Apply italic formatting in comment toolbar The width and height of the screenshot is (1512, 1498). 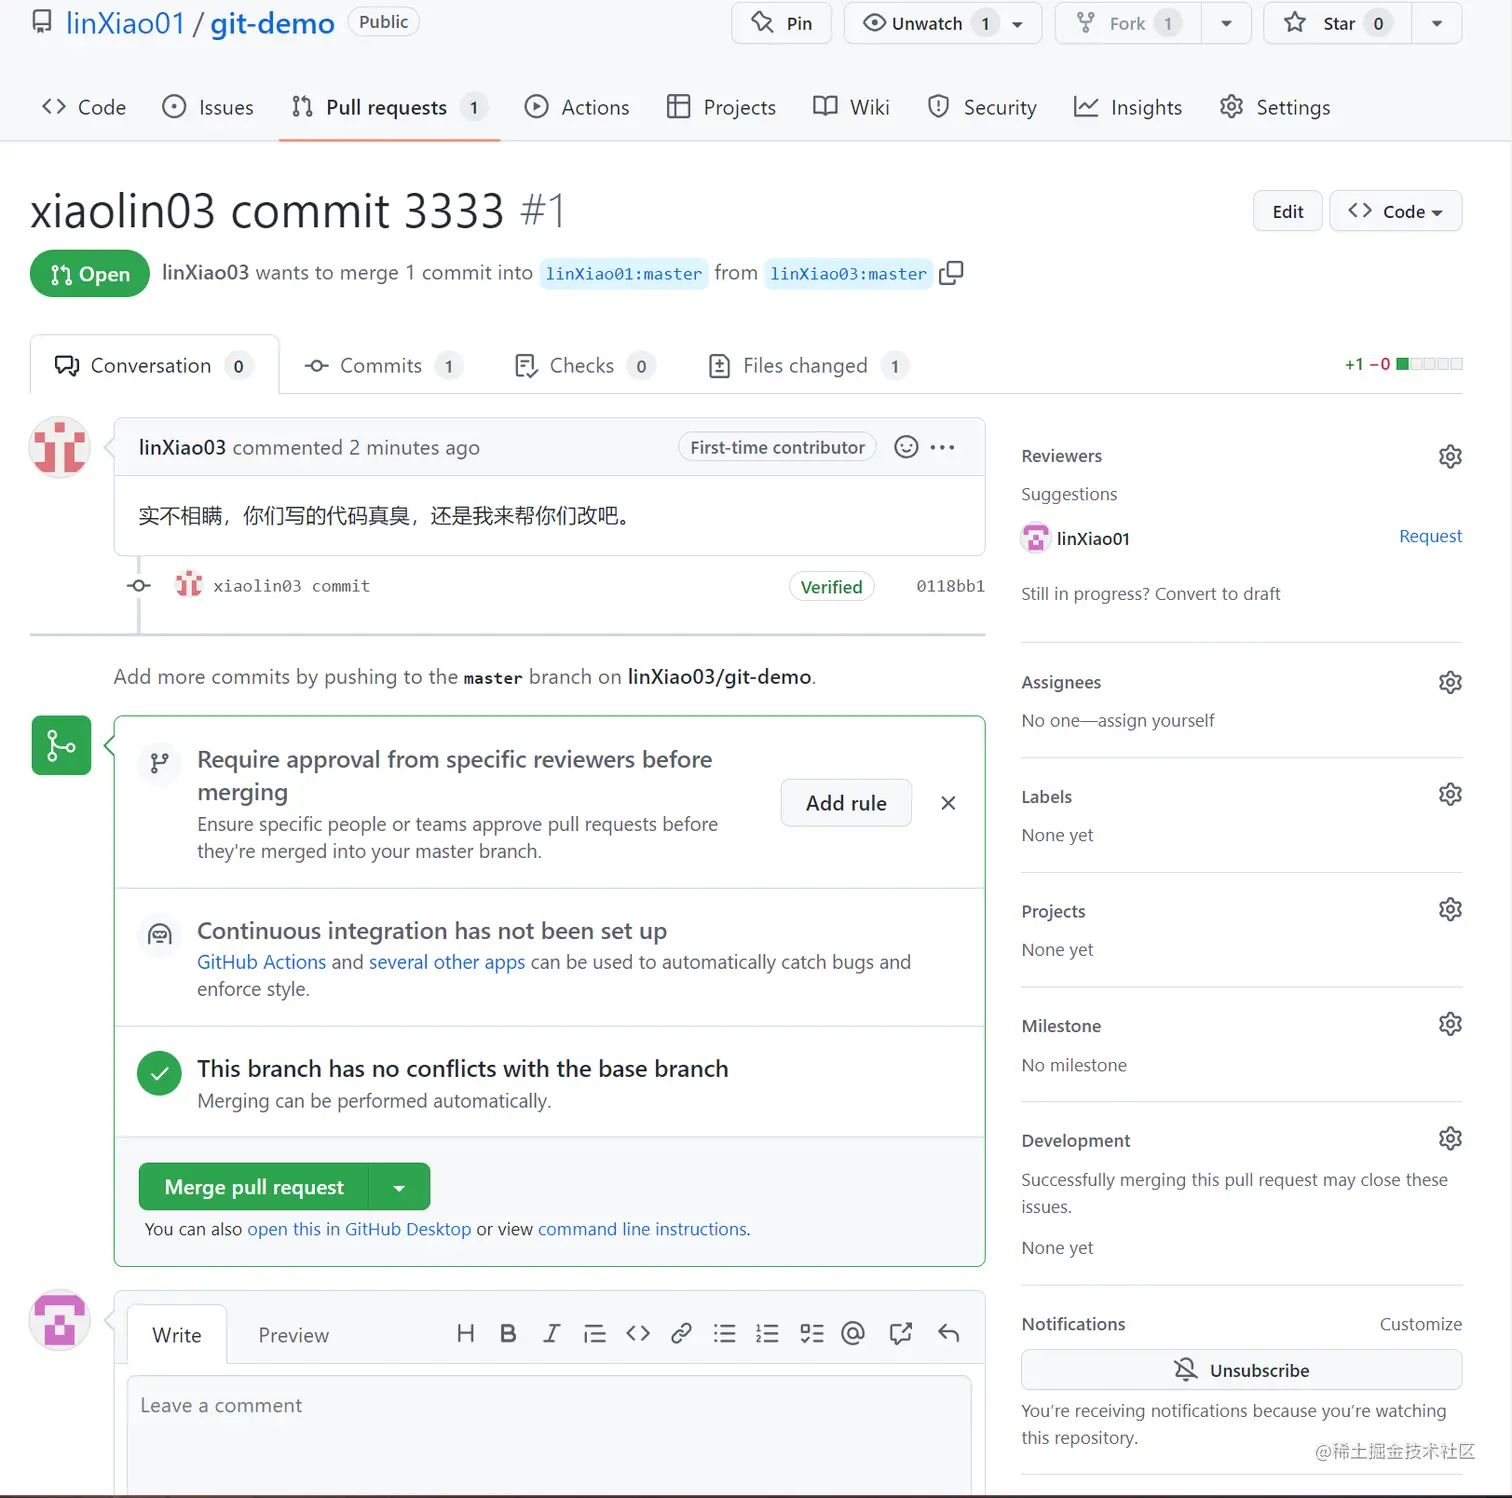click(x=551, y=1333)
